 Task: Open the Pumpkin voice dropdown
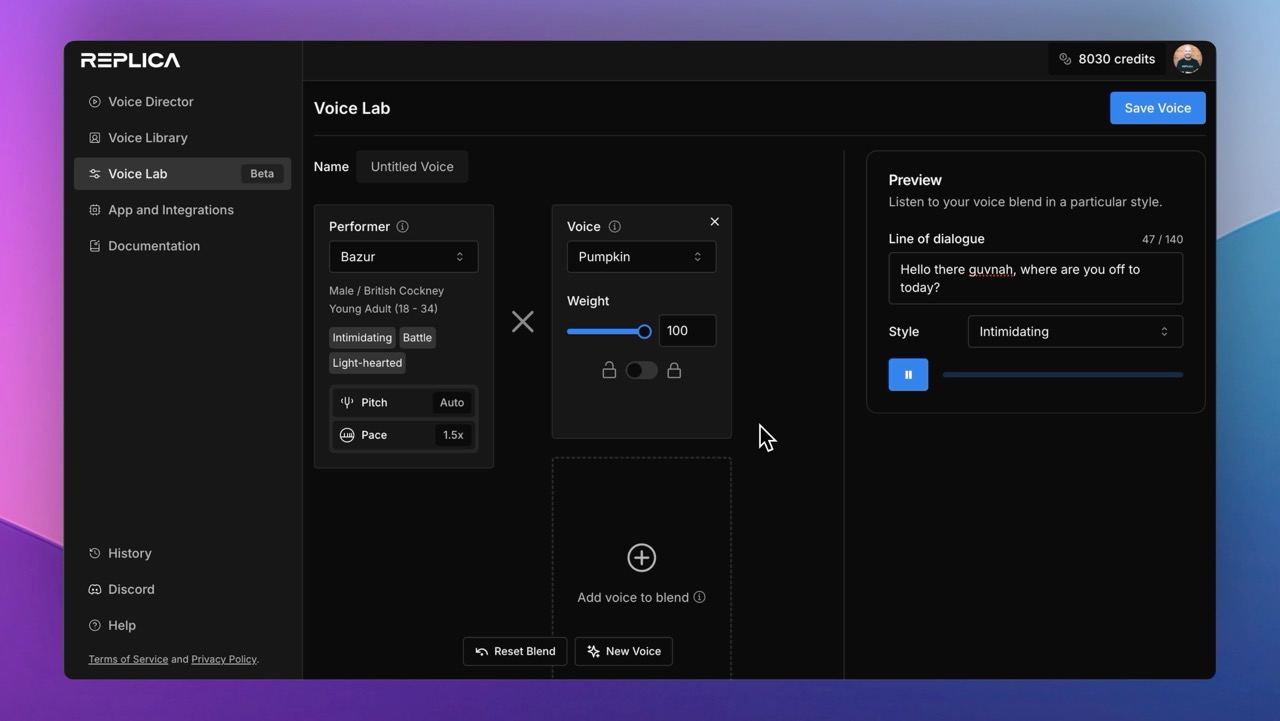[x=641, y=257]
